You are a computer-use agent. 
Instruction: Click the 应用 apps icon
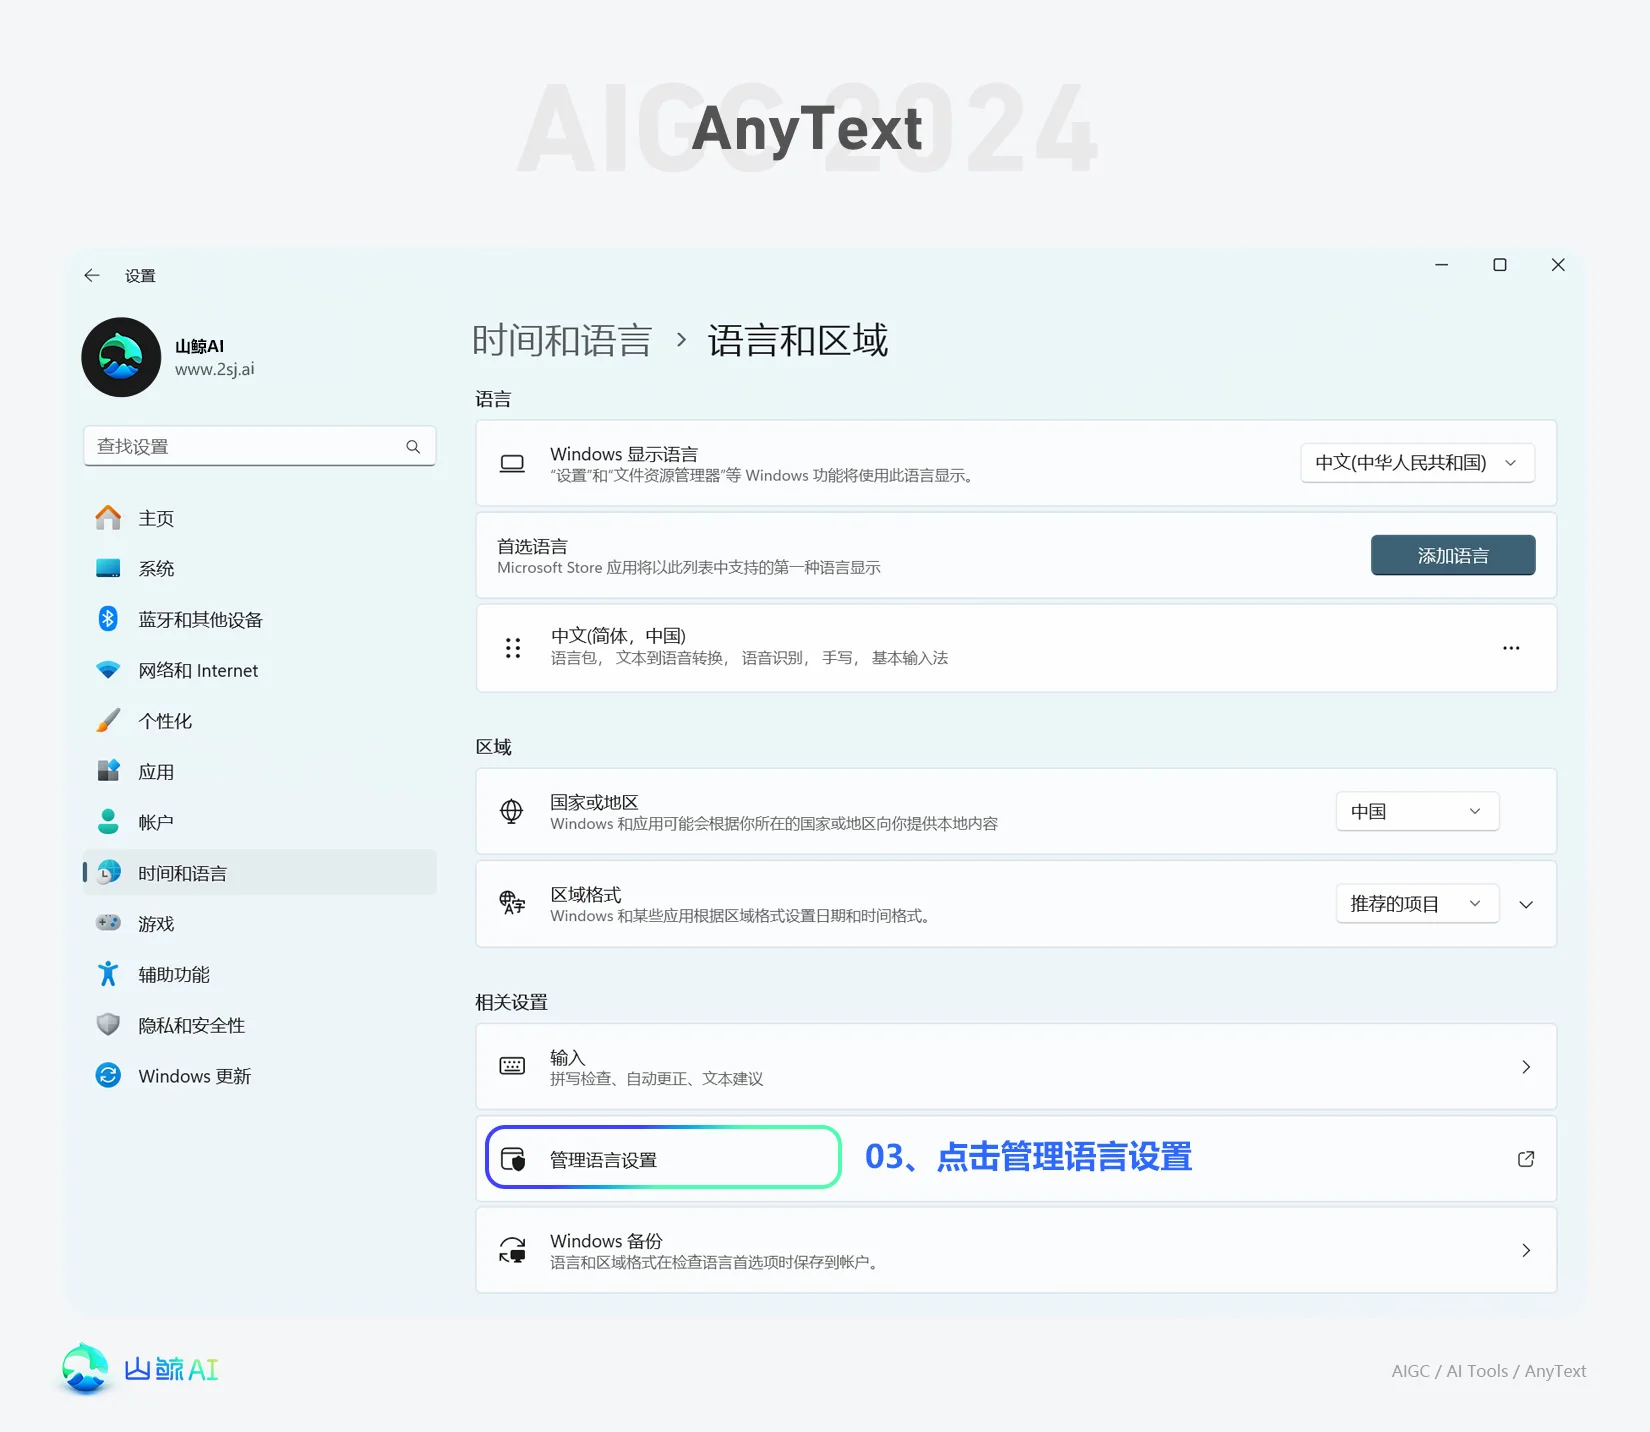108,771
